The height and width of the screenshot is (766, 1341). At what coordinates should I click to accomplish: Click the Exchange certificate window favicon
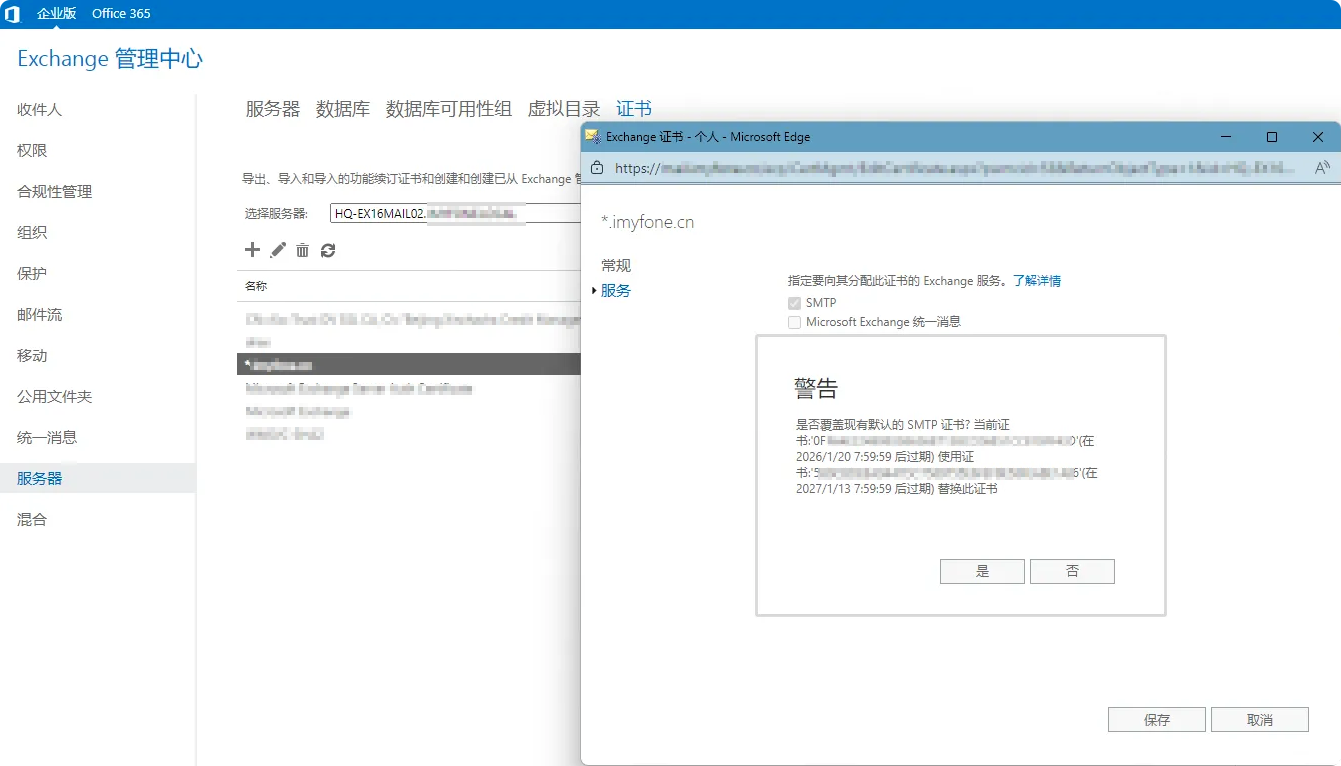(x=593, y=137)
